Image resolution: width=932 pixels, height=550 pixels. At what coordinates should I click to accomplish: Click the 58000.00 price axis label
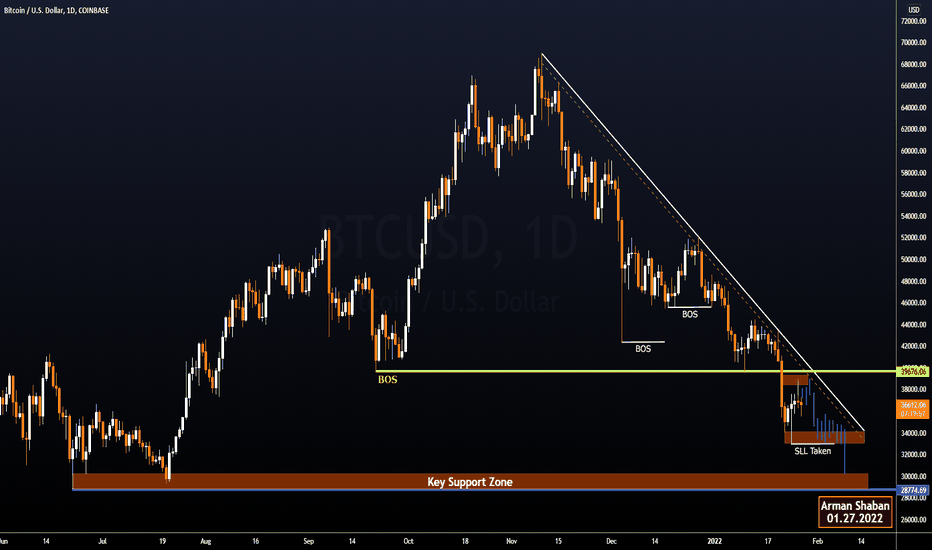[x=914, y=173]
